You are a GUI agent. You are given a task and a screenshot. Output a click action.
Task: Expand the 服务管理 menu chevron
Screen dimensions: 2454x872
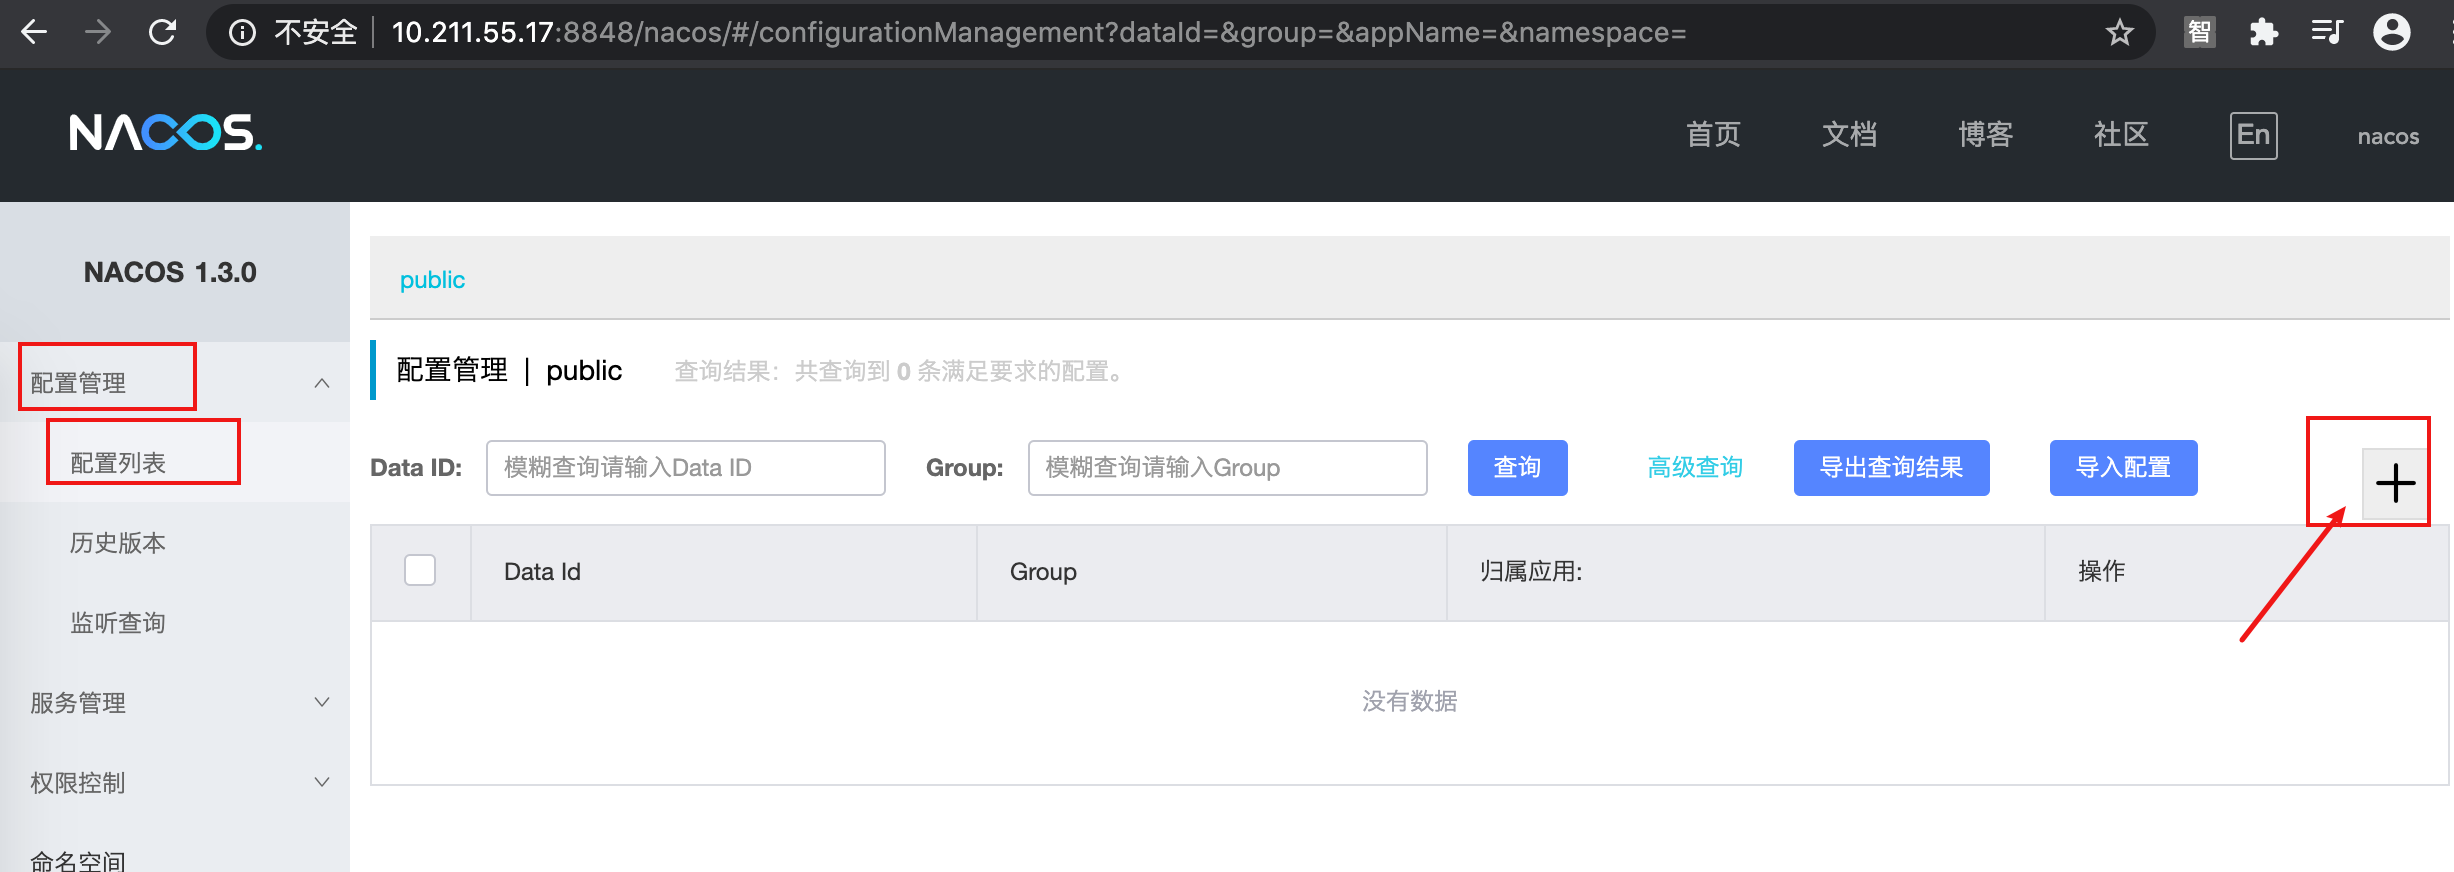point(322,702)
